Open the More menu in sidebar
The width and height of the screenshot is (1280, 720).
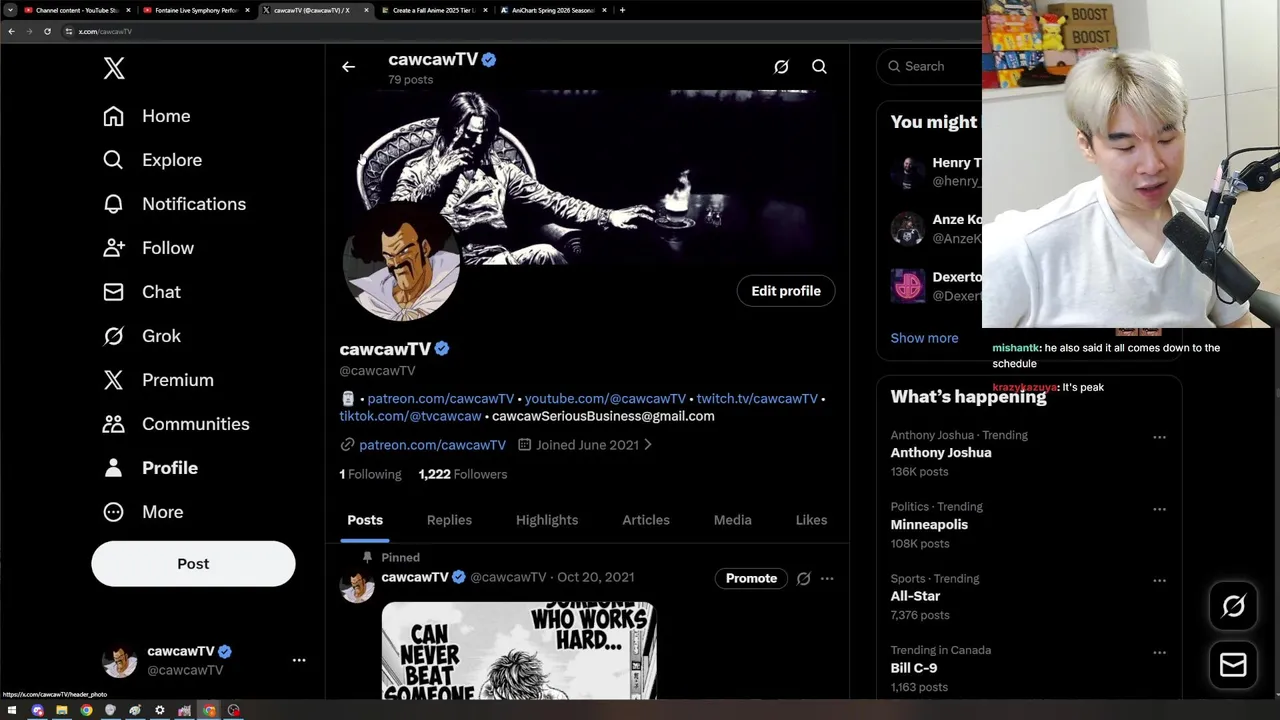point(143,512)
